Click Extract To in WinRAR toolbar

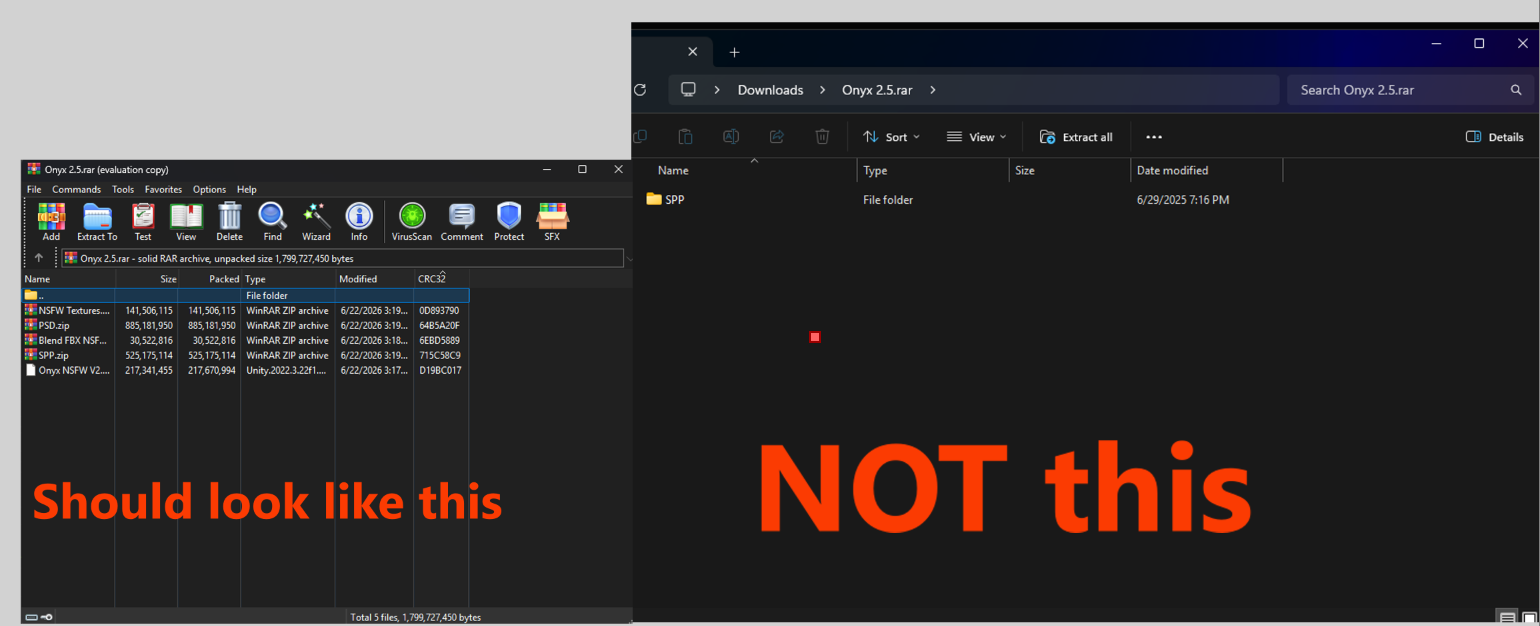pyautogui.click(x=97, y=221)
